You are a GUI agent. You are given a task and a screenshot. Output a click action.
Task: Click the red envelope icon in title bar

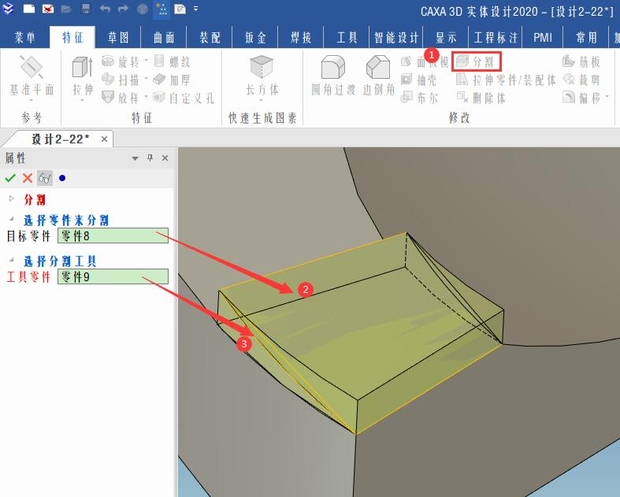pyautogui.click(x=48, y=8)
